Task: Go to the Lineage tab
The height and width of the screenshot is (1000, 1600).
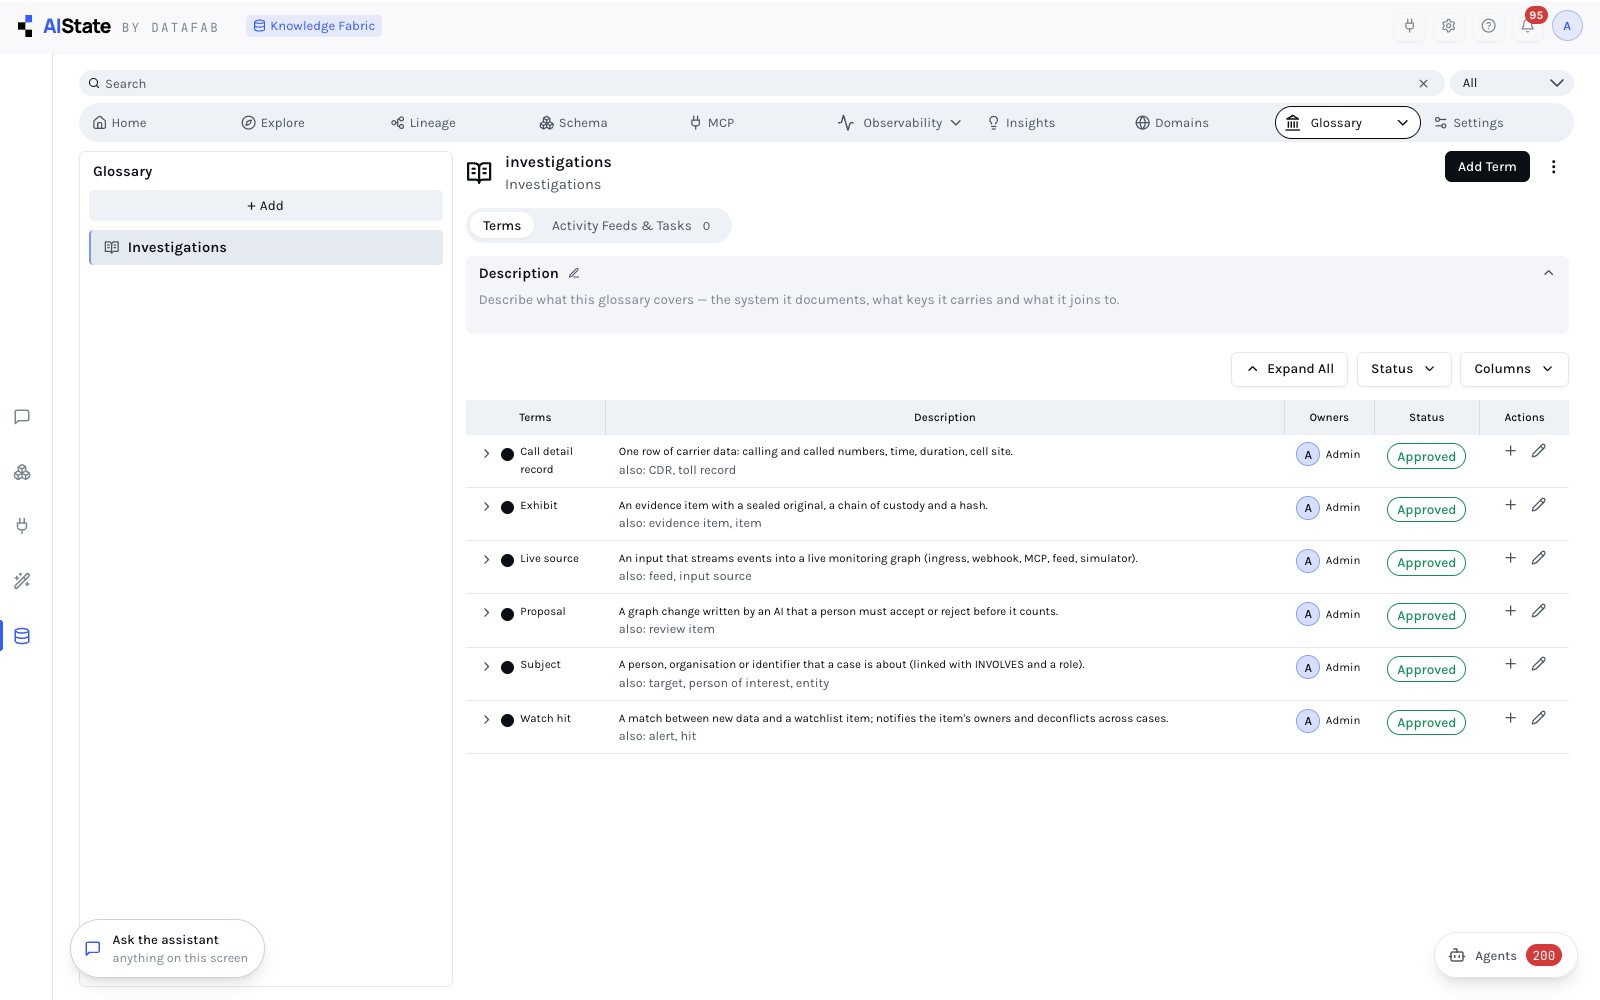Action: tap(423, 123)
